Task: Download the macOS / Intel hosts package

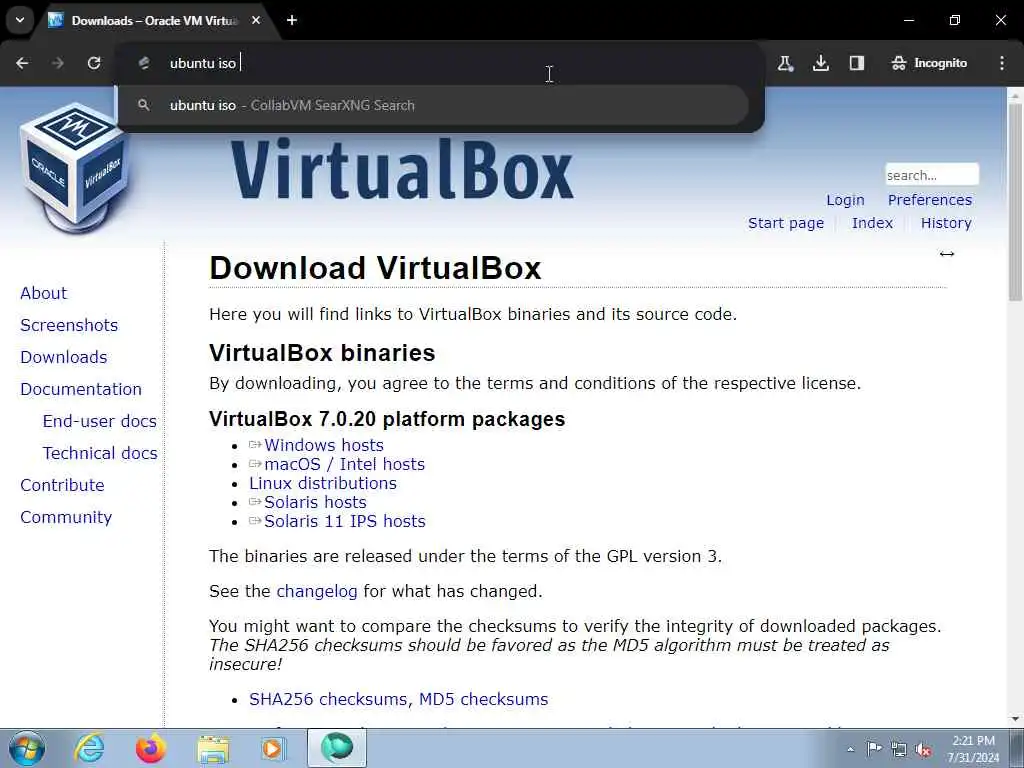Action: pyautogui.click(x=344, y=464)
